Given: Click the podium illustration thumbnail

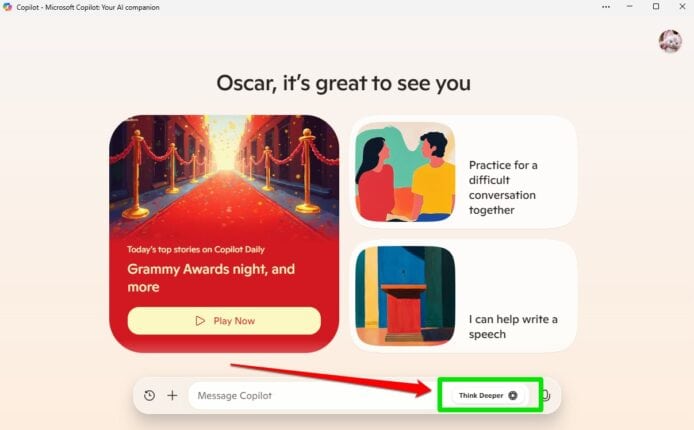Looking at the screenshot, I should 405,296.
